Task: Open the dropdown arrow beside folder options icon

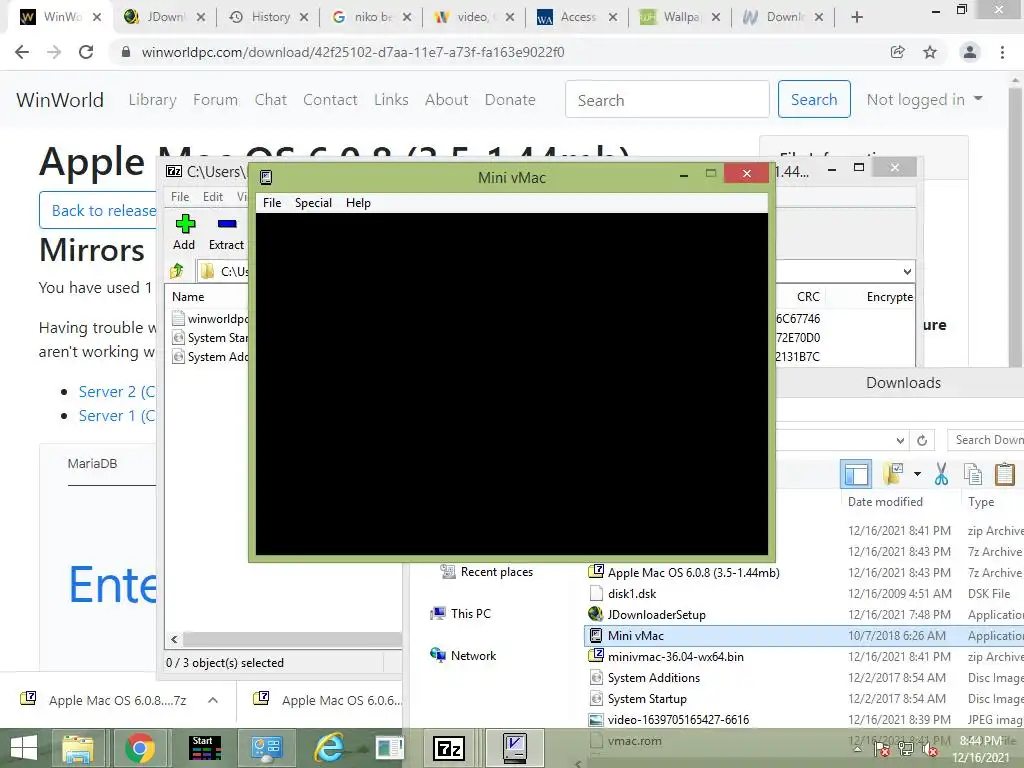Action: click(918, 474)
